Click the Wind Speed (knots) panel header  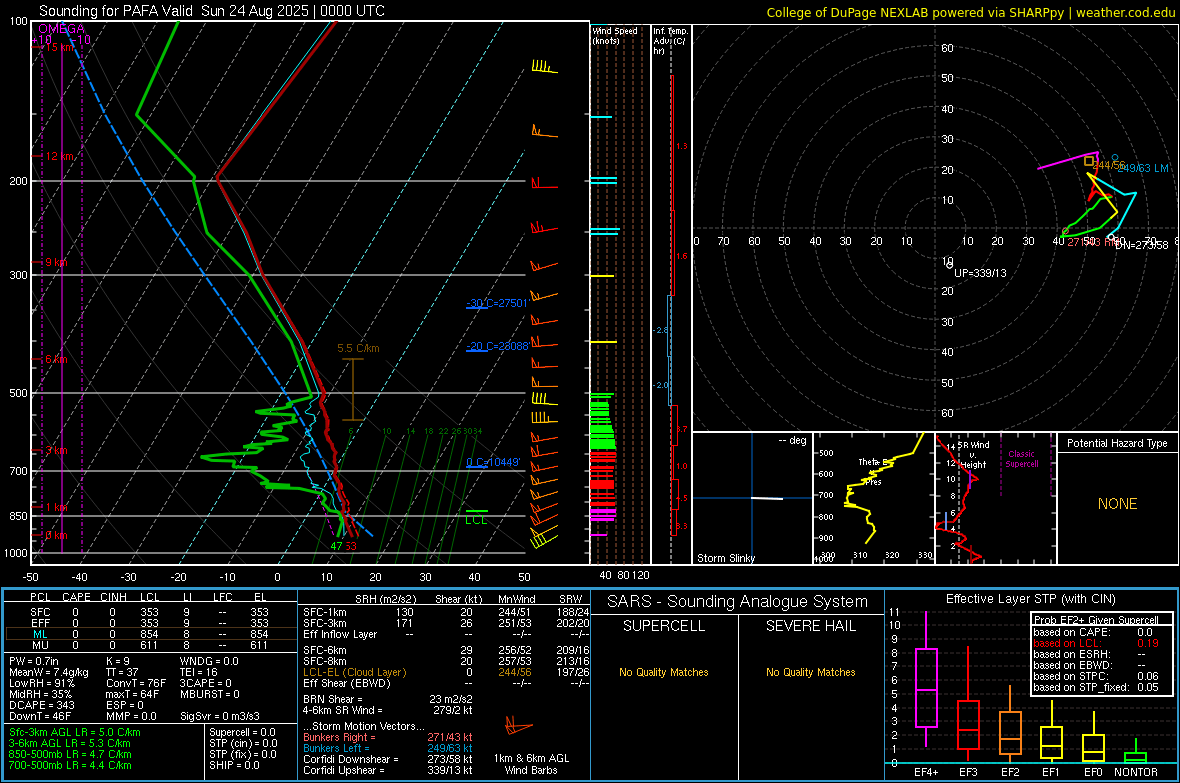614,35
